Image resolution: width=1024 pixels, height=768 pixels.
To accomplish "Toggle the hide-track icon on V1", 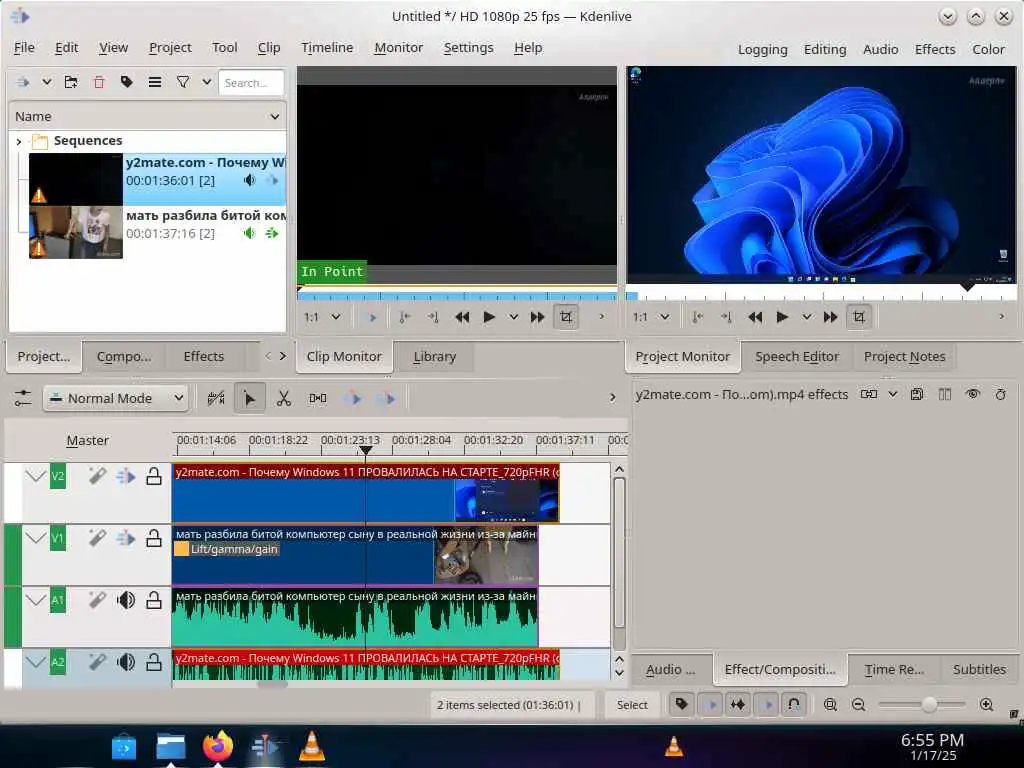I will pos(125,538).
